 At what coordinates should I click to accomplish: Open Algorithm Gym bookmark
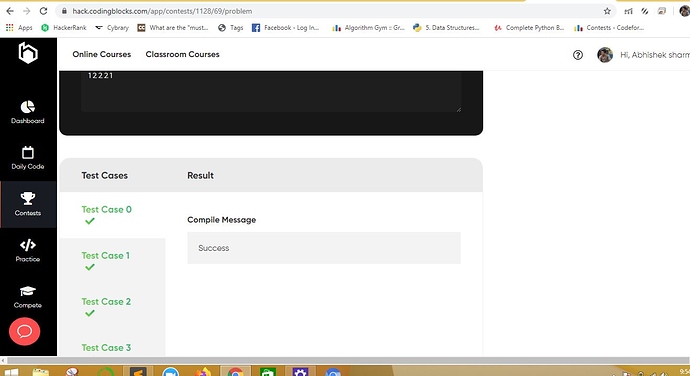368,28
